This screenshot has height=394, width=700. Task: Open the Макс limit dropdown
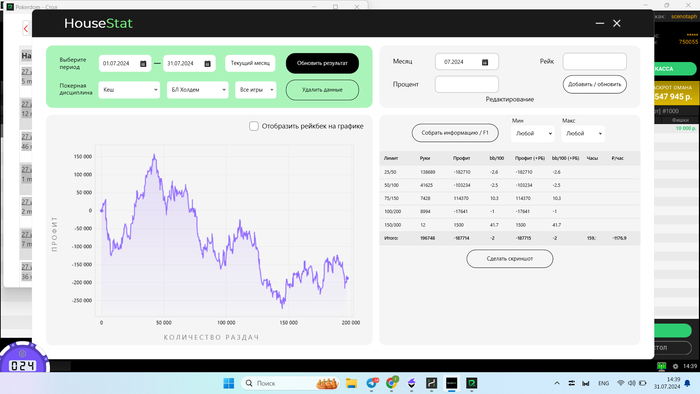pyautogui.click(x=583, y=133)
